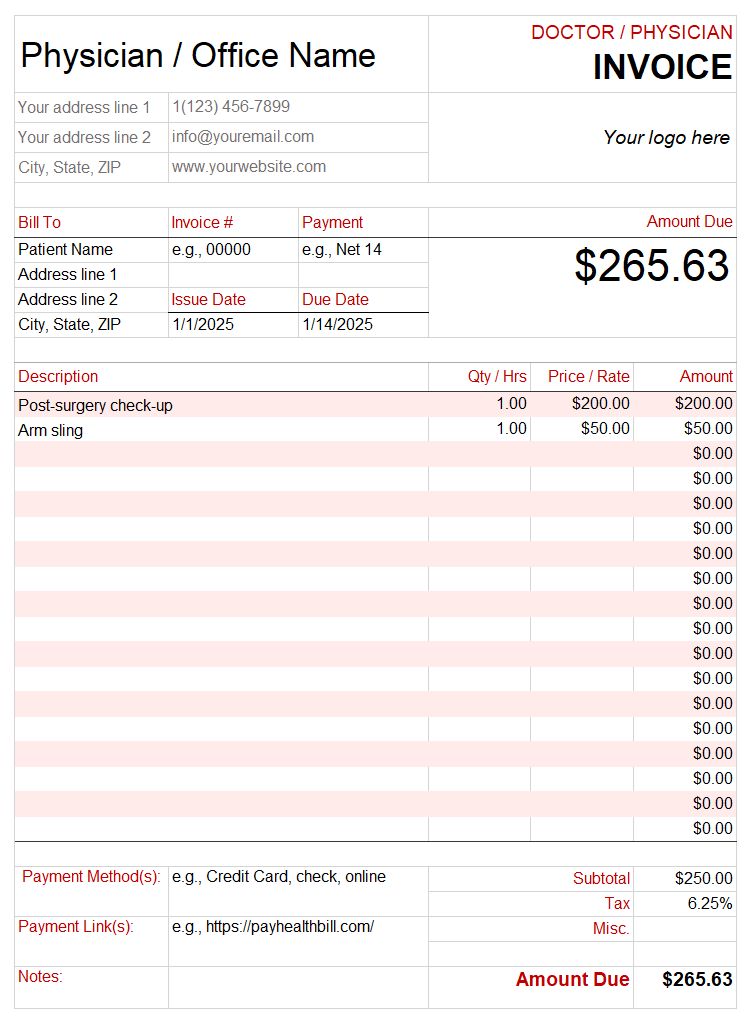Select the $50.00 Price / Rate cell
This screenshot has height=1028, width=752.
[607, 429]
